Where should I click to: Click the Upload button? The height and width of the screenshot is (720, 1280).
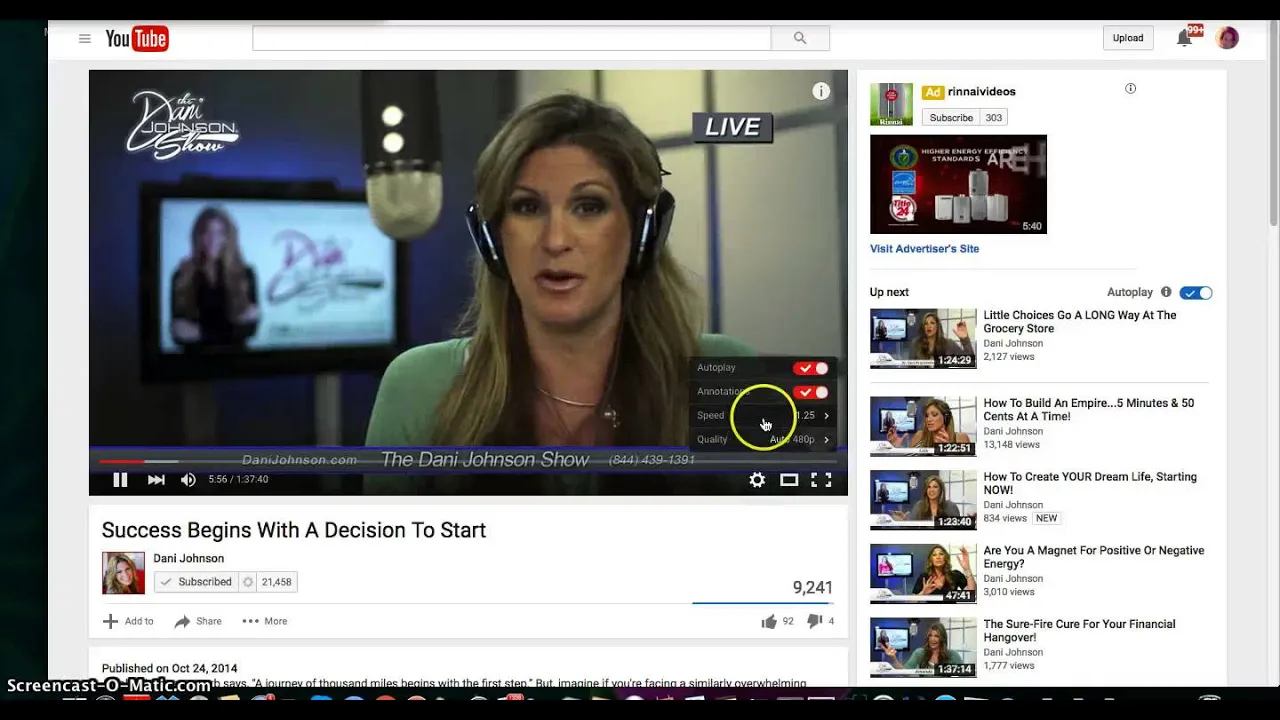[1128, 38]
